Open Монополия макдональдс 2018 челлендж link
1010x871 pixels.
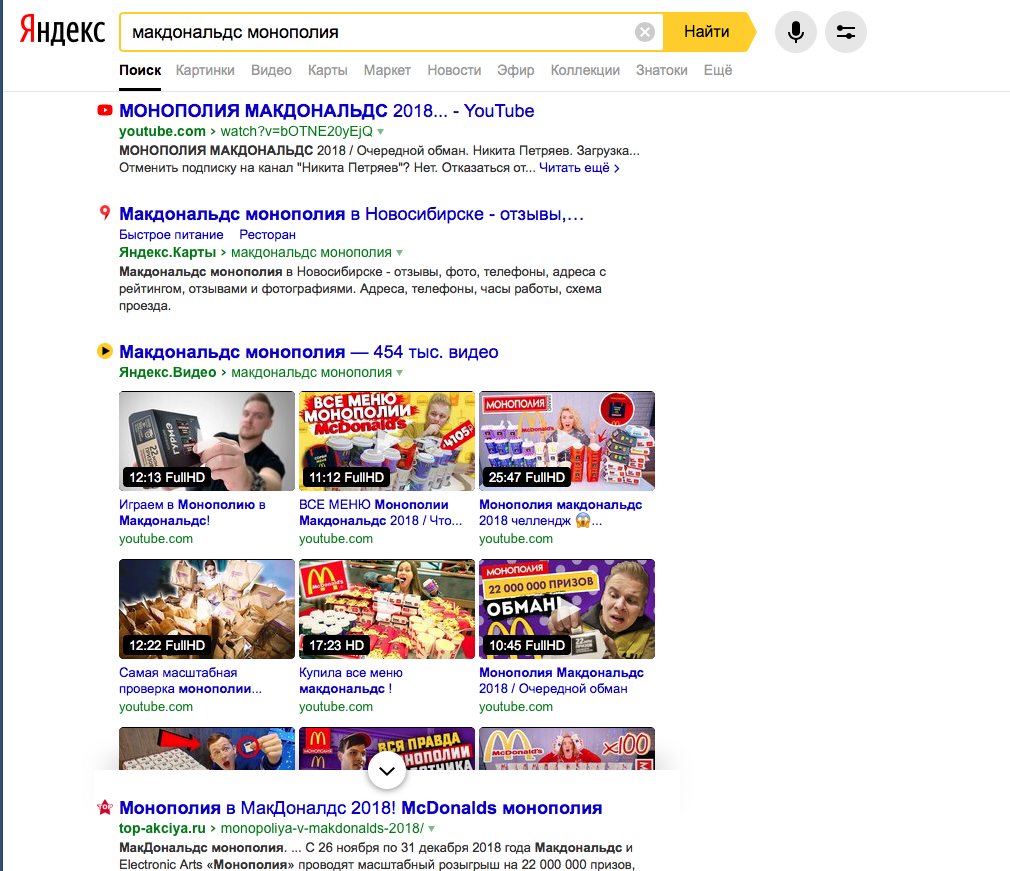click(560, 512)
